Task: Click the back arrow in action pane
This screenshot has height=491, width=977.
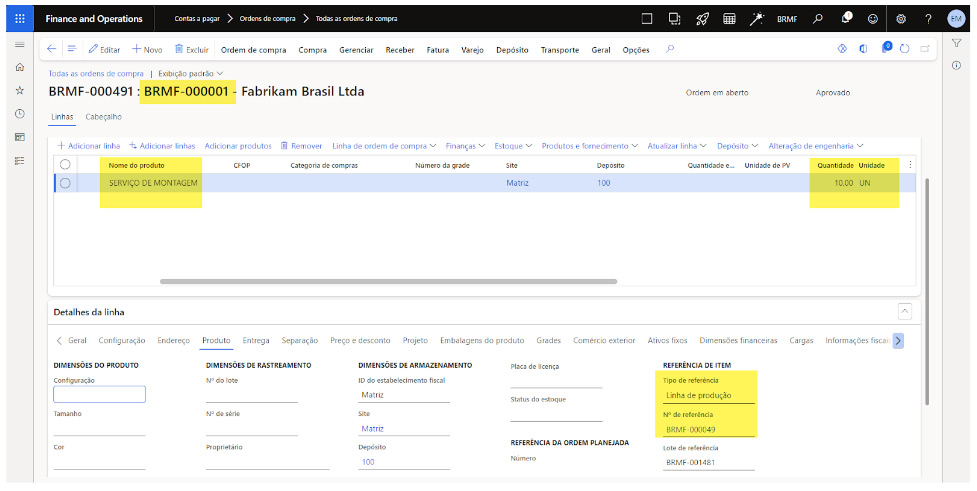Action: click(52, 49)
